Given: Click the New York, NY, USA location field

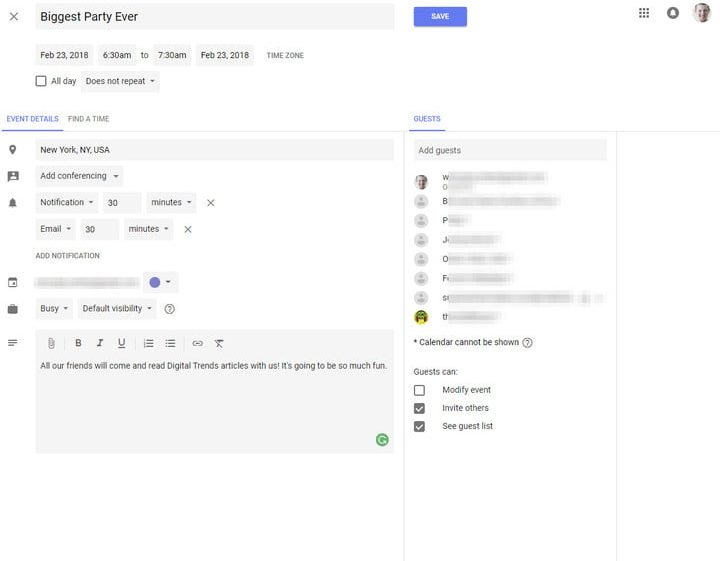Looking at the screenshot, I should 214,150.
